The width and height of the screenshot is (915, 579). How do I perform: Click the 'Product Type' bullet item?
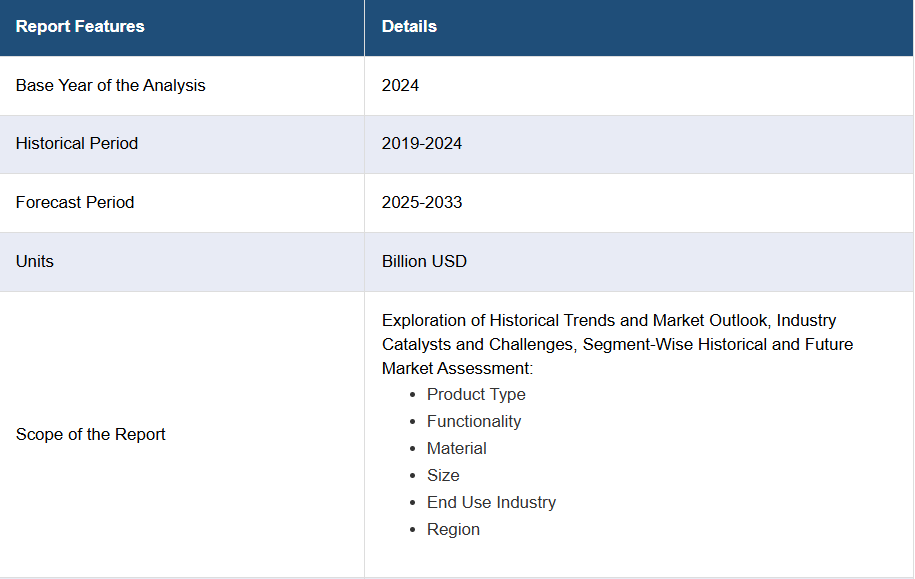tap(476, 395)
